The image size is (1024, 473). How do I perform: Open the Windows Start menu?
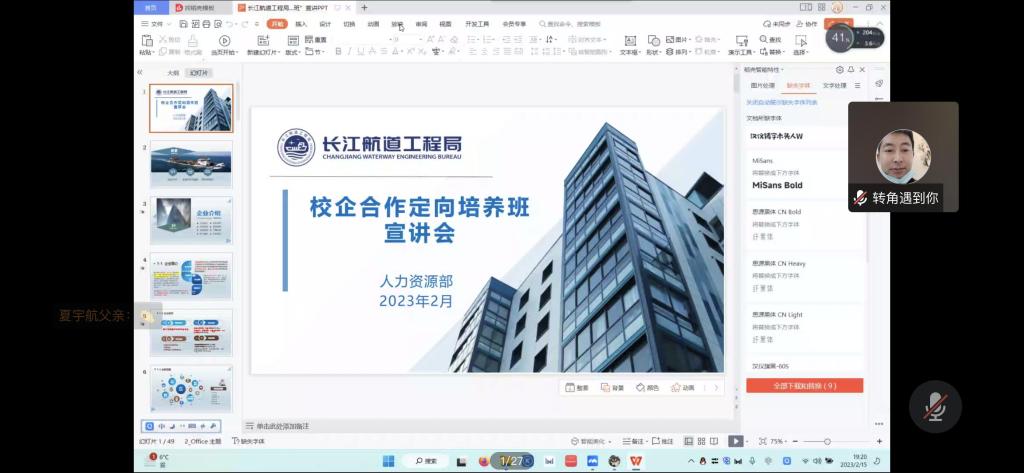[389, 461]
